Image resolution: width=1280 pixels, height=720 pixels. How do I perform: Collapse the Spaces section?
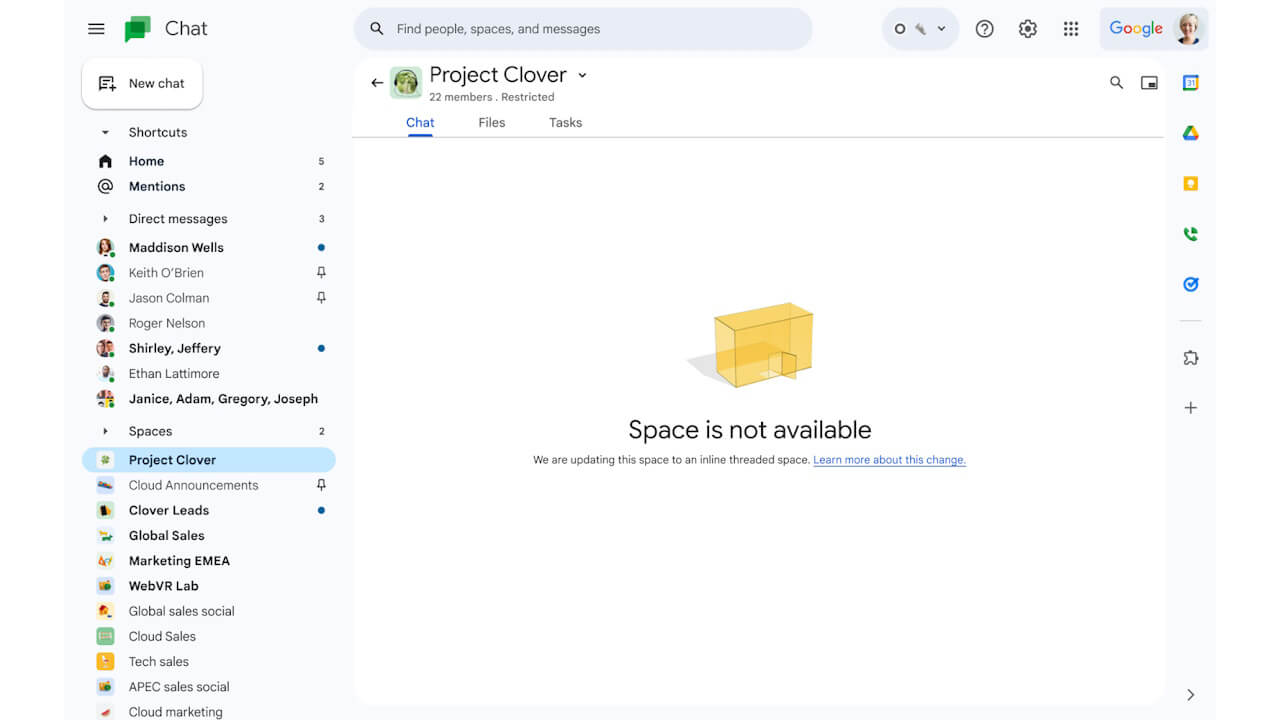106,431
